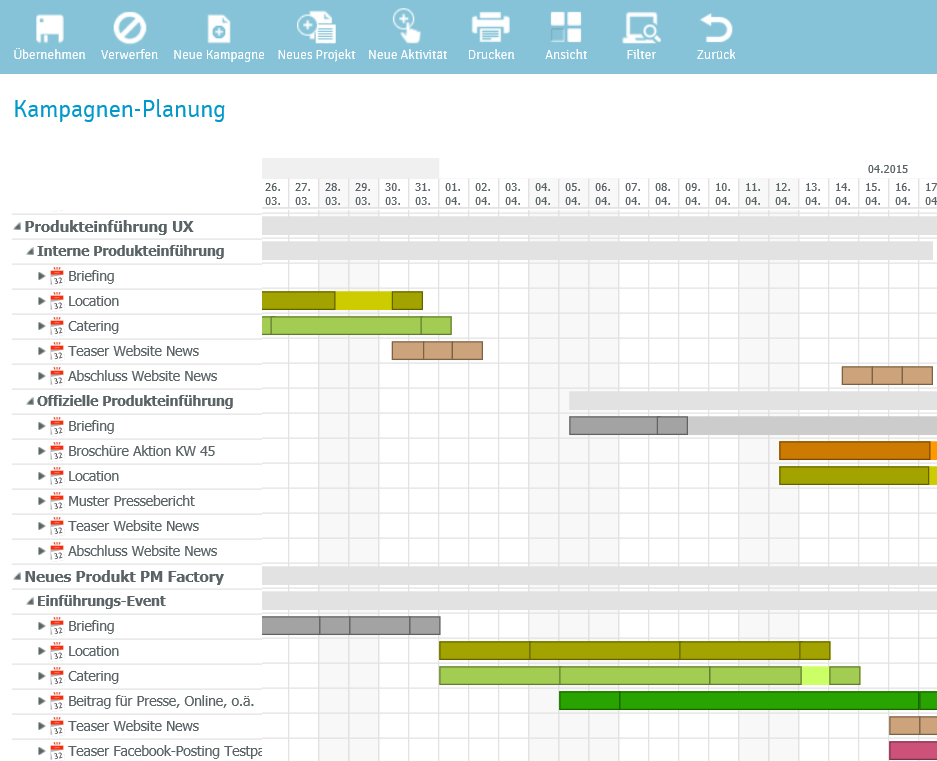The width and height of the screenshot is (937, 761).
Task: Select Broschüre Aktion KW 45 label
Action: pos(142,451)
